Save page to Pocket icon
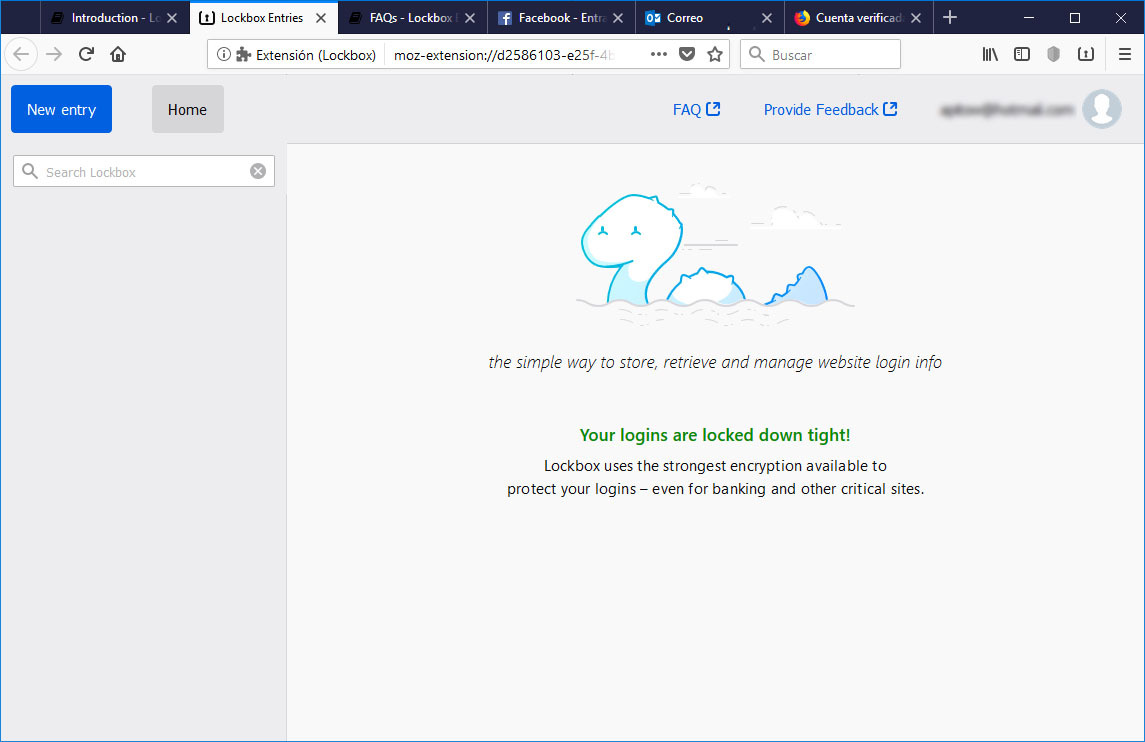The width and height of the screenshot is (1145, 742). 686,54
